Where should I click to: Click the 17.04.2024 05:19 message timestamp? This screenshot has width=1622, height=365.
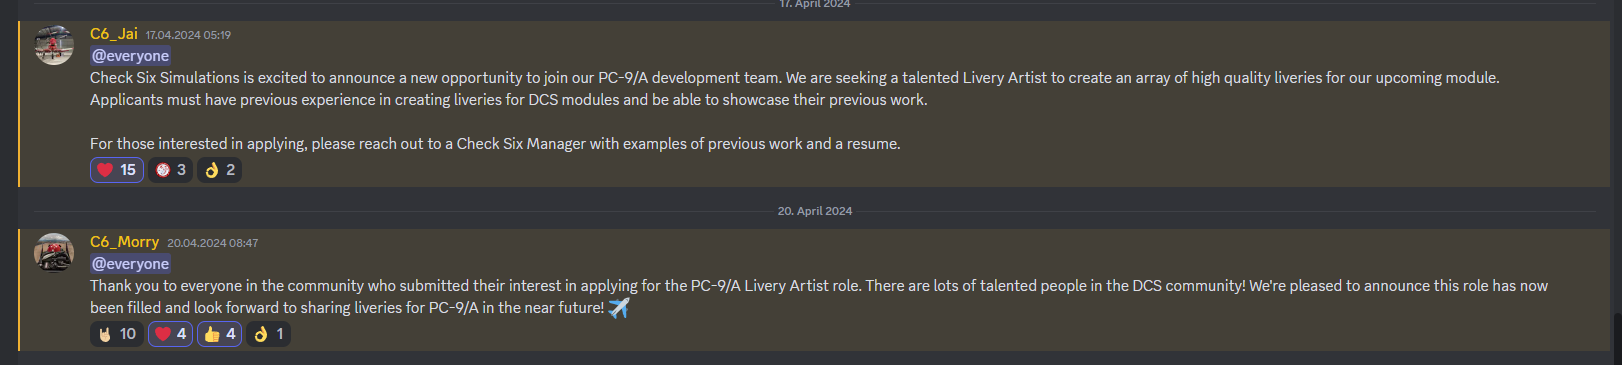coord(188,35)
